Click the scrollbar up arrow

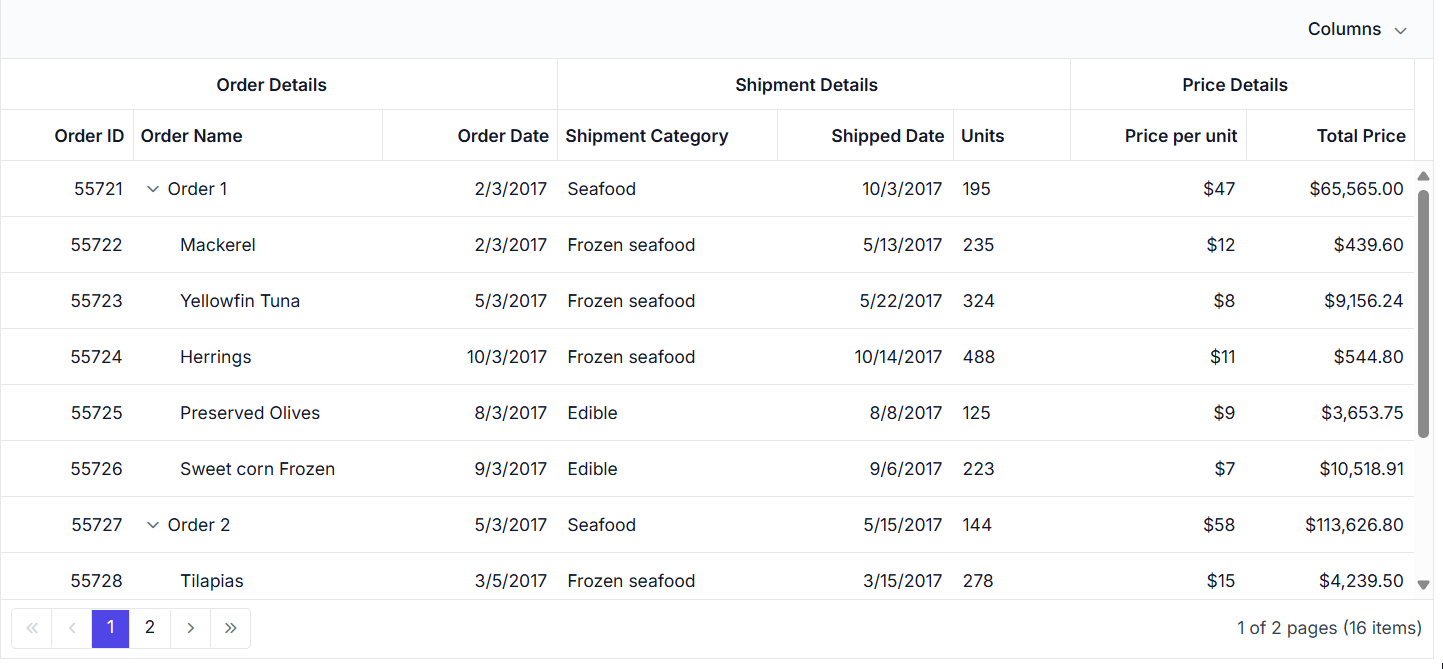pos(1423,175)
